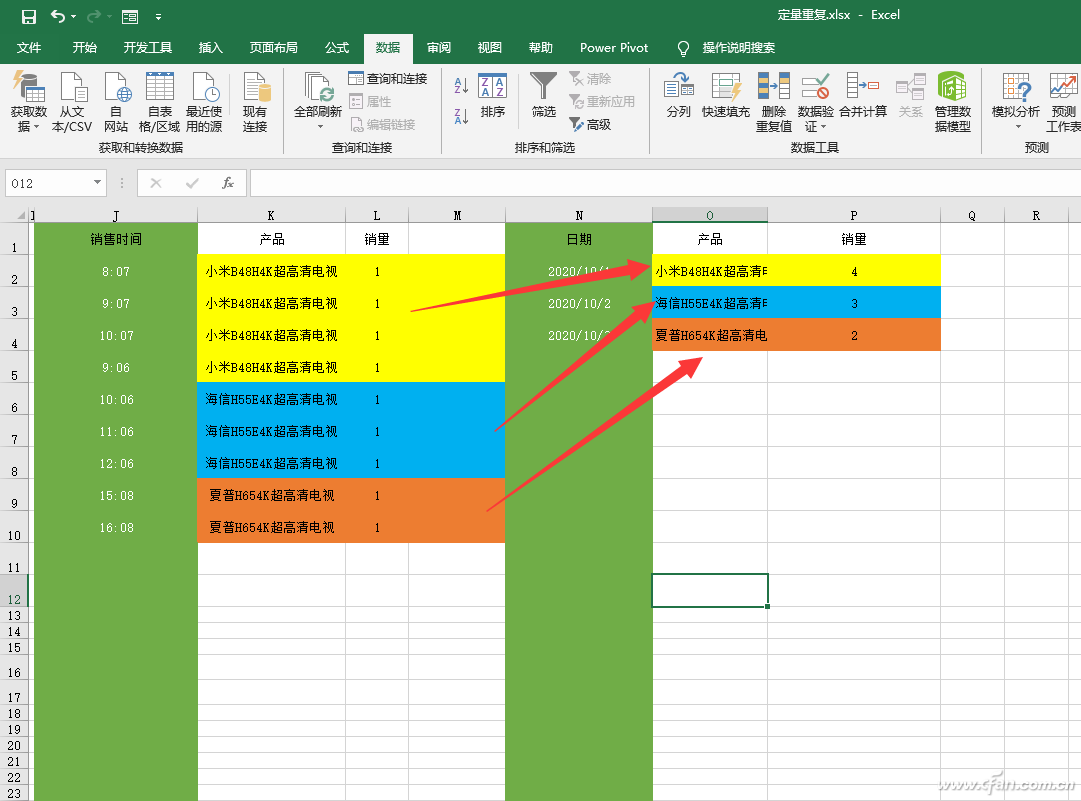Click the formula bar input area
1081x801 pixels.
(665, 183)
